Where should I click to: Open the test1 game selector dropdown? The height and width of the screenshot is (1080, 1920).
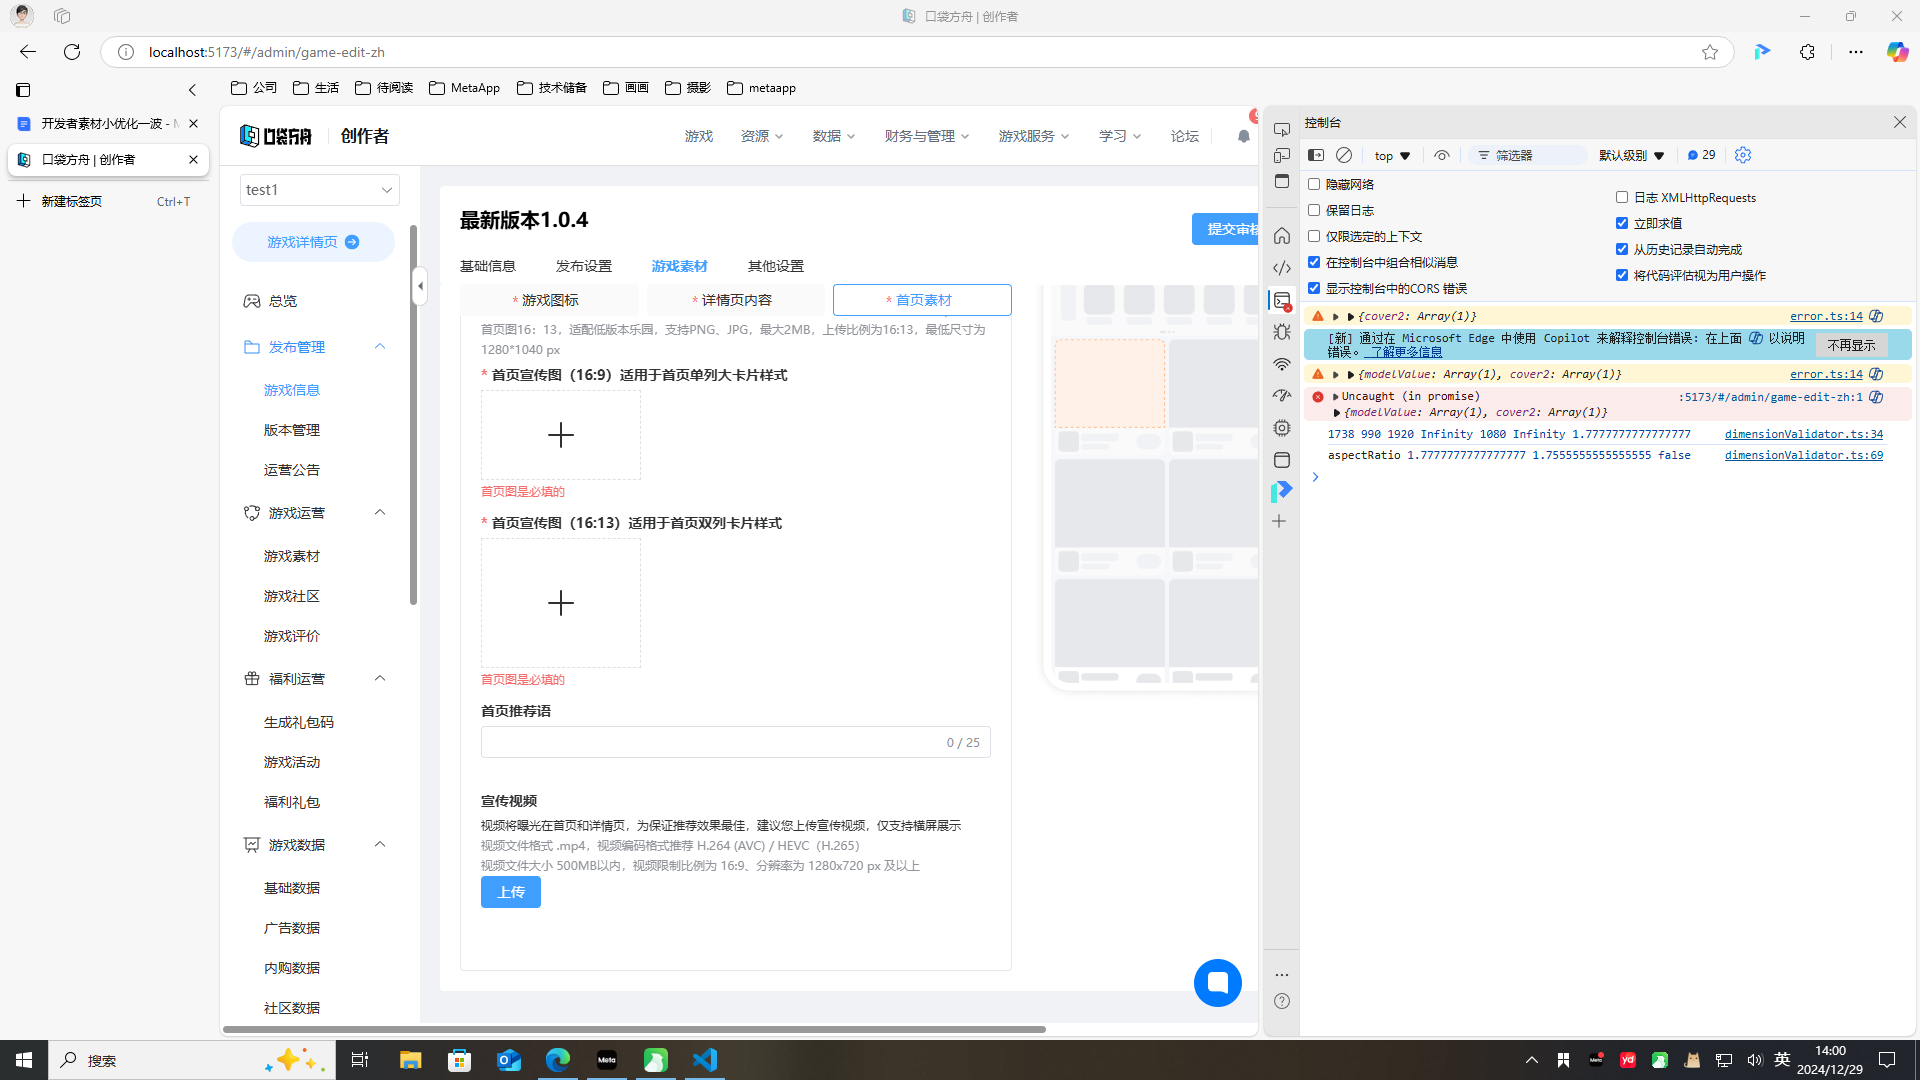point(319,190)
